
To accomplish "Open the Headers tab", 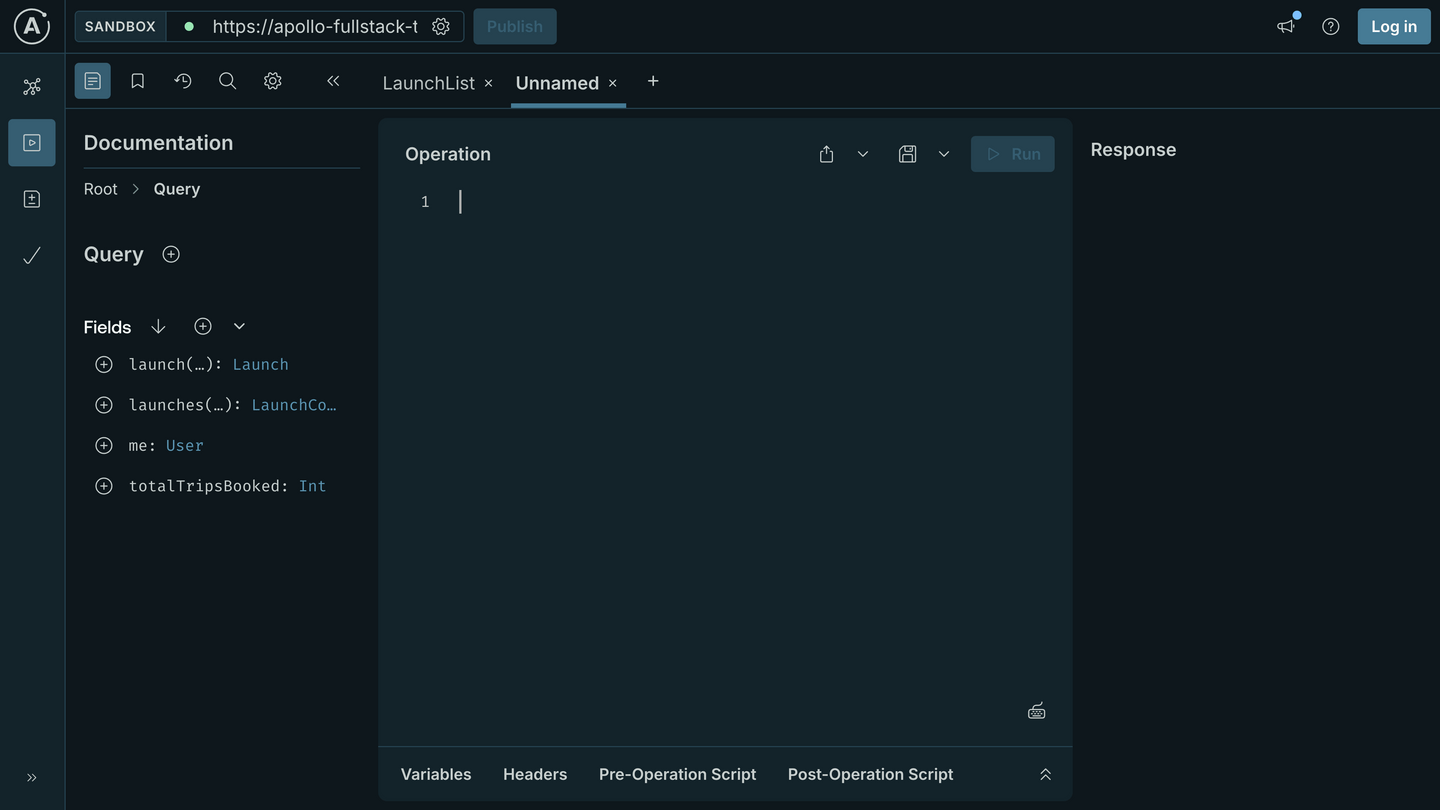I will [534, 773].
